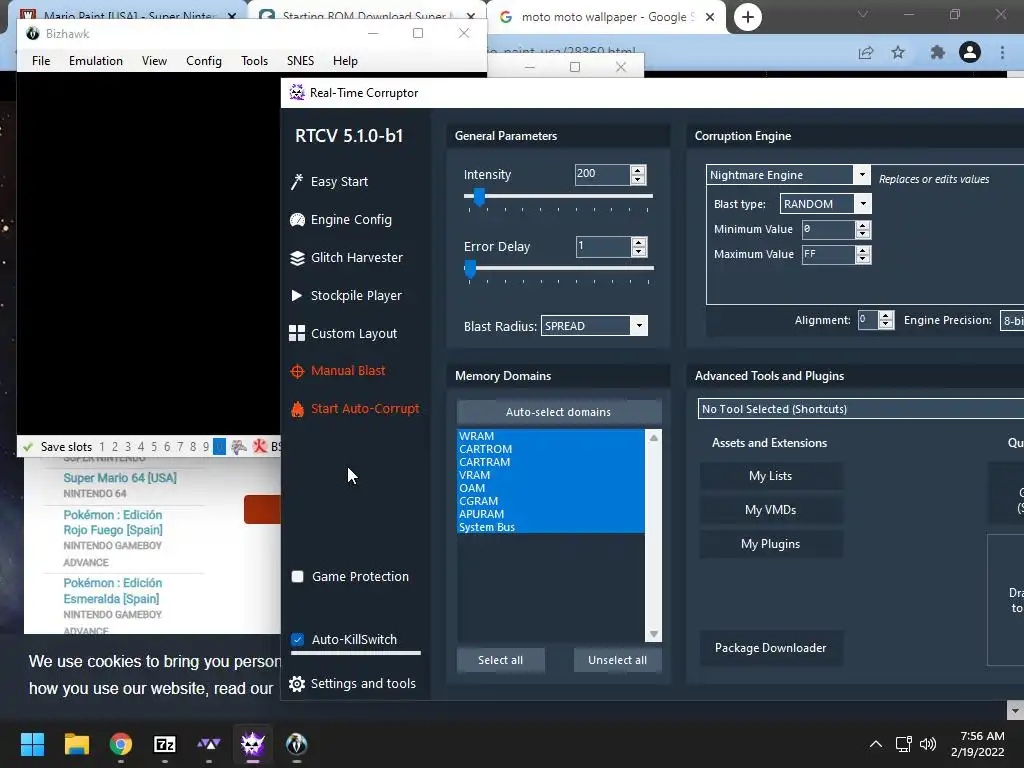Click the Chrome share page icon

866,53
